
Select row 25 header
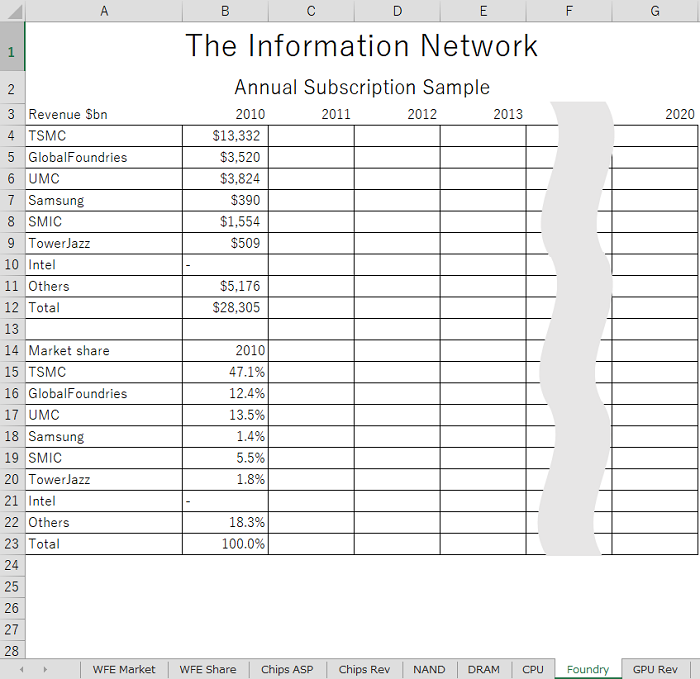point(12,587)
